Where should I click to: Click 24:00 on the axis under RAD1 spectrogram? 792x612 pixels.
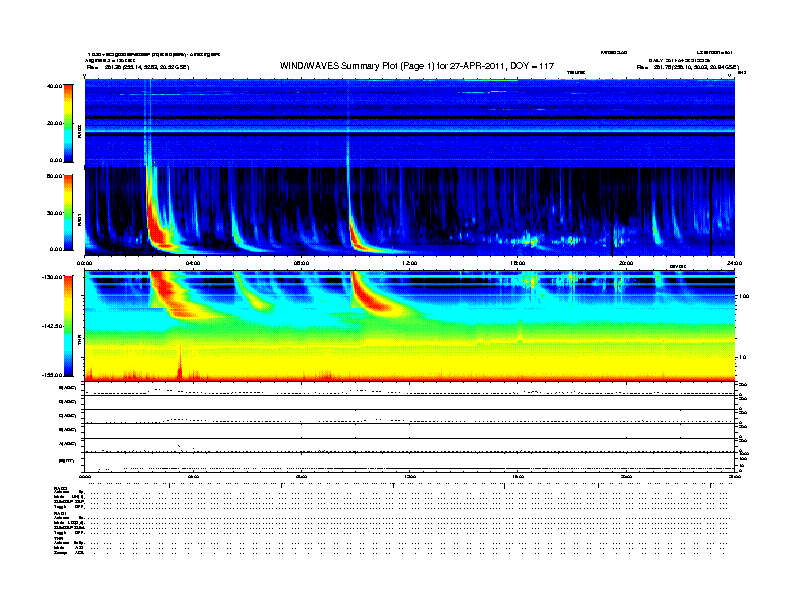734,263
